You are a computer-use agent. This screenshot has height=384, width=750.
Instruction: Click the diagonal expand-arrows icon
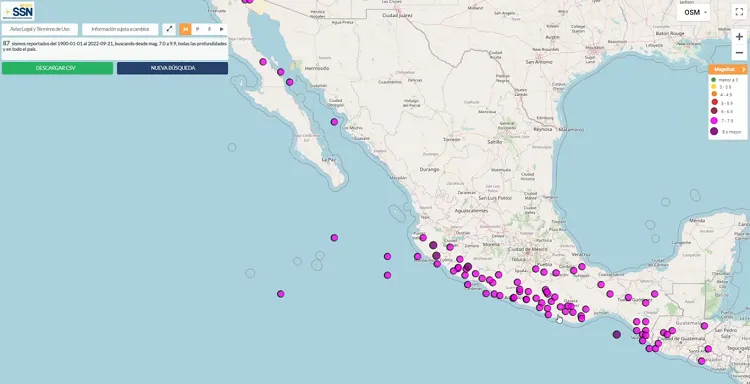(169, 29)
